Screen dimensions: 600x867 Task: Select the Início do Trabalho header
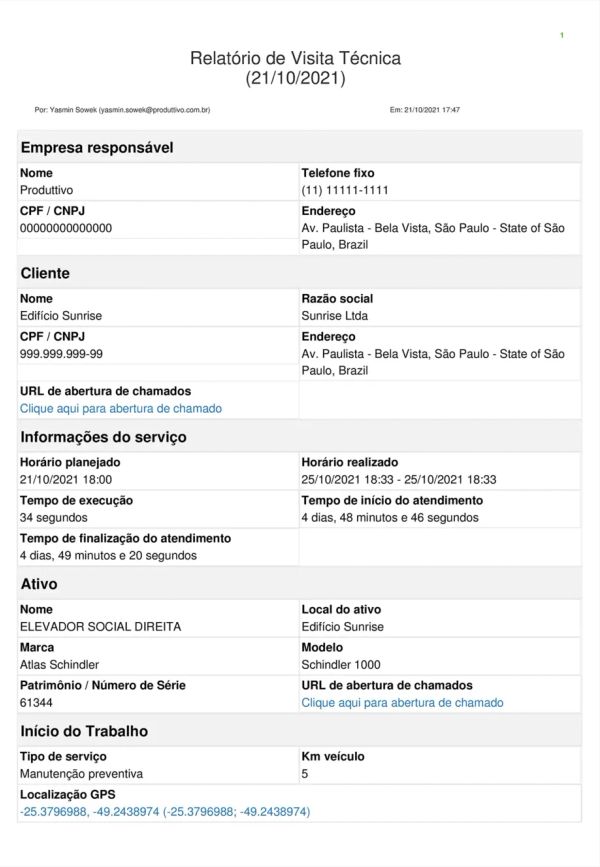[x=84, y=731]
